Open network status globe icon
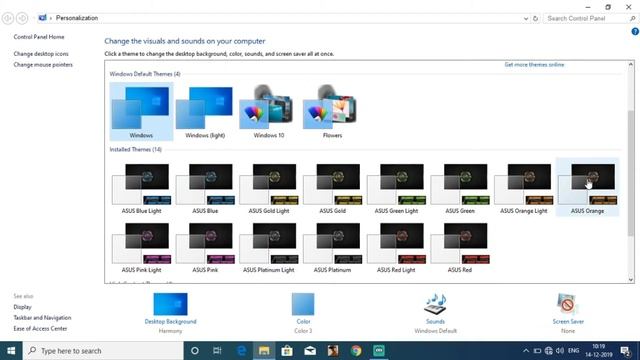This screenshot has width=640, height=360. (549, 351)
